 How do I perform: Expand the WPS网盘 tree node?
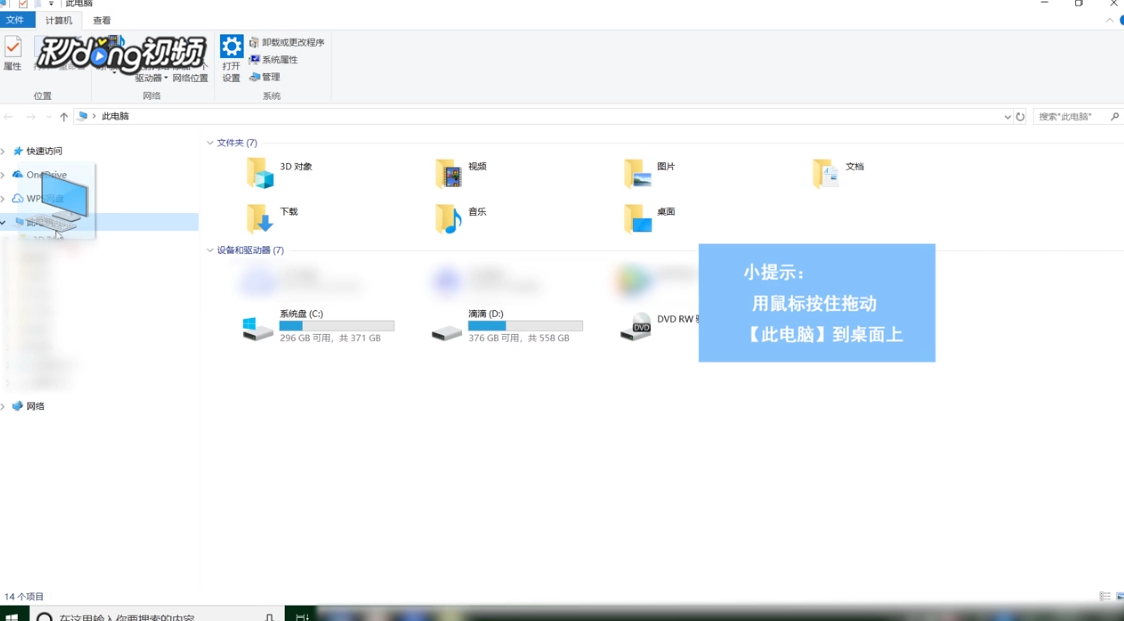point(4,199)
